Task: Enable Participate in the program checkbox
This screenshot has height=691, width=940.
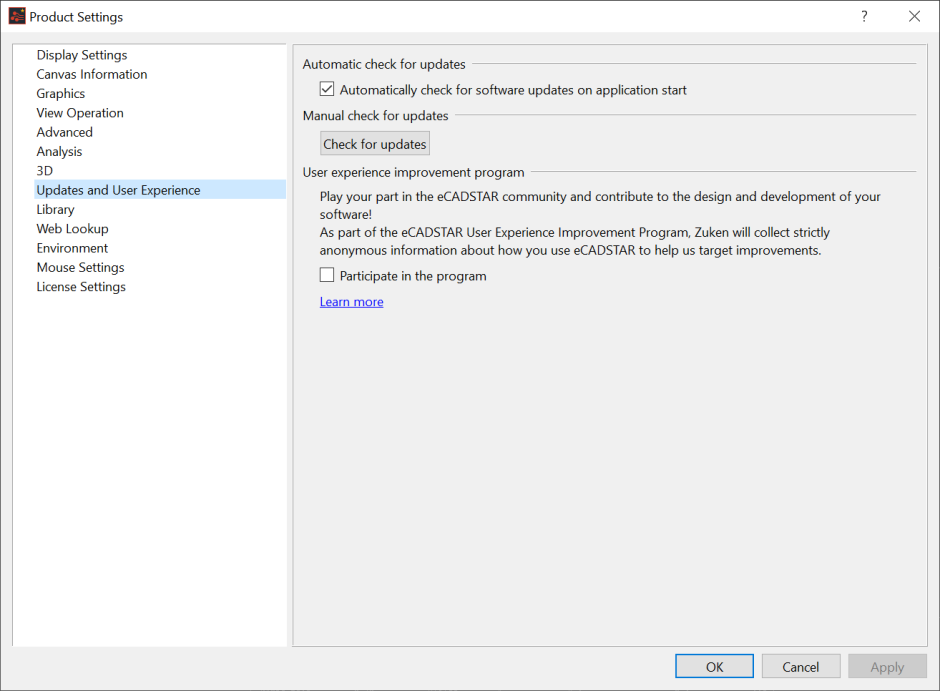Action: click(327, 275)
